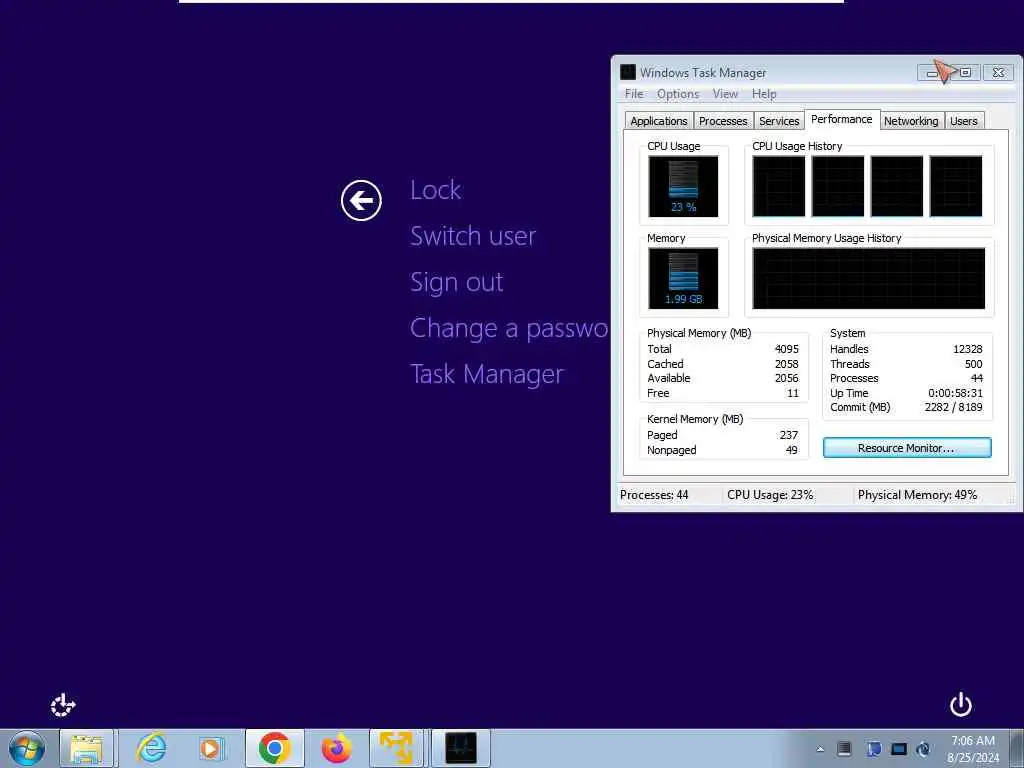
Task: Click the Threads value 500
Action: [973, 364]
